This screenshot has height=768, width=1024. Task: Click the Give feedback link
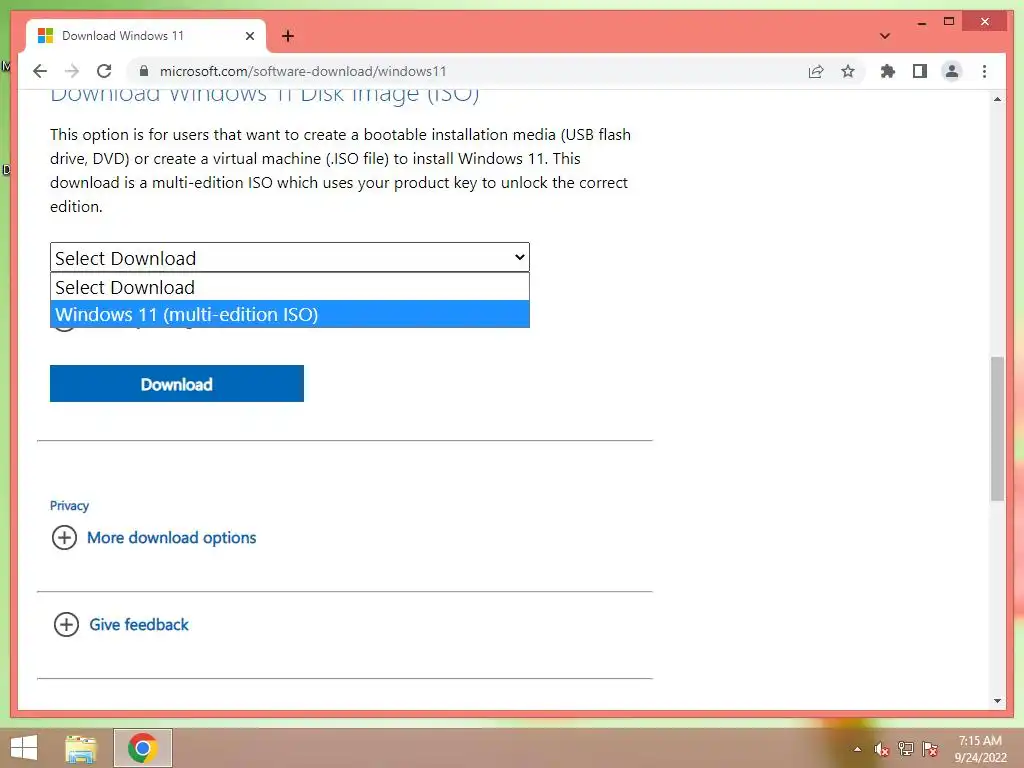pyautogui.click(x=139, y=624)
